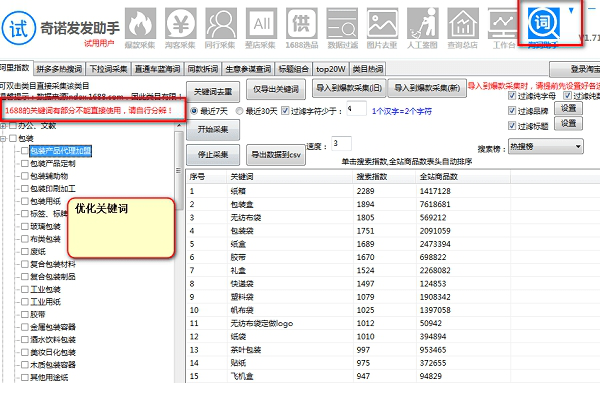This screenshot has width=600, height=398.
Task: Click the 导出数据到csv button
Action: 276,155
